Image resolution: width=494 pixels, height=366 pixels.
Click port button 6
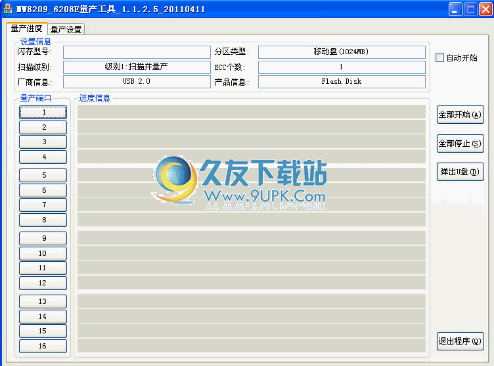click(43, 190)
